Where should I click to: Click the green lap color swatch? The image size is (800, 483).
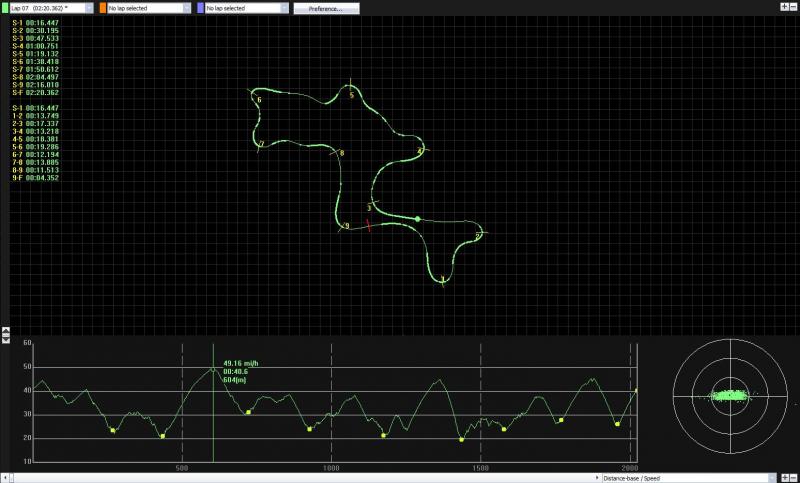[5, 8]
